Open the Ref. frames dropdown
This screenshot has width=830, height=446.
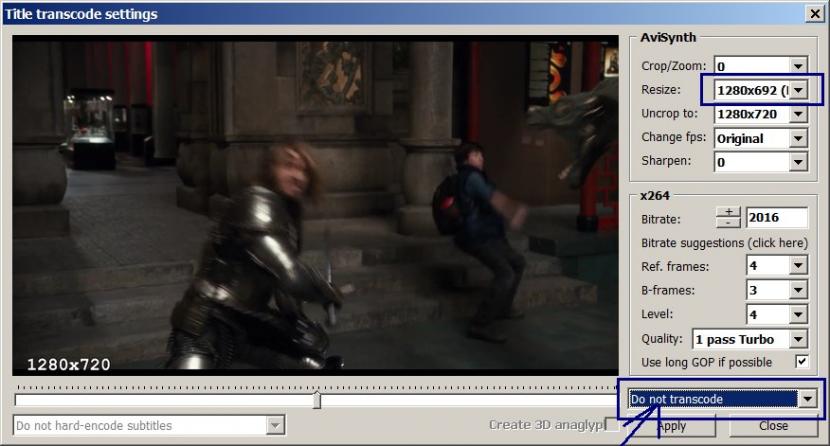798,266
